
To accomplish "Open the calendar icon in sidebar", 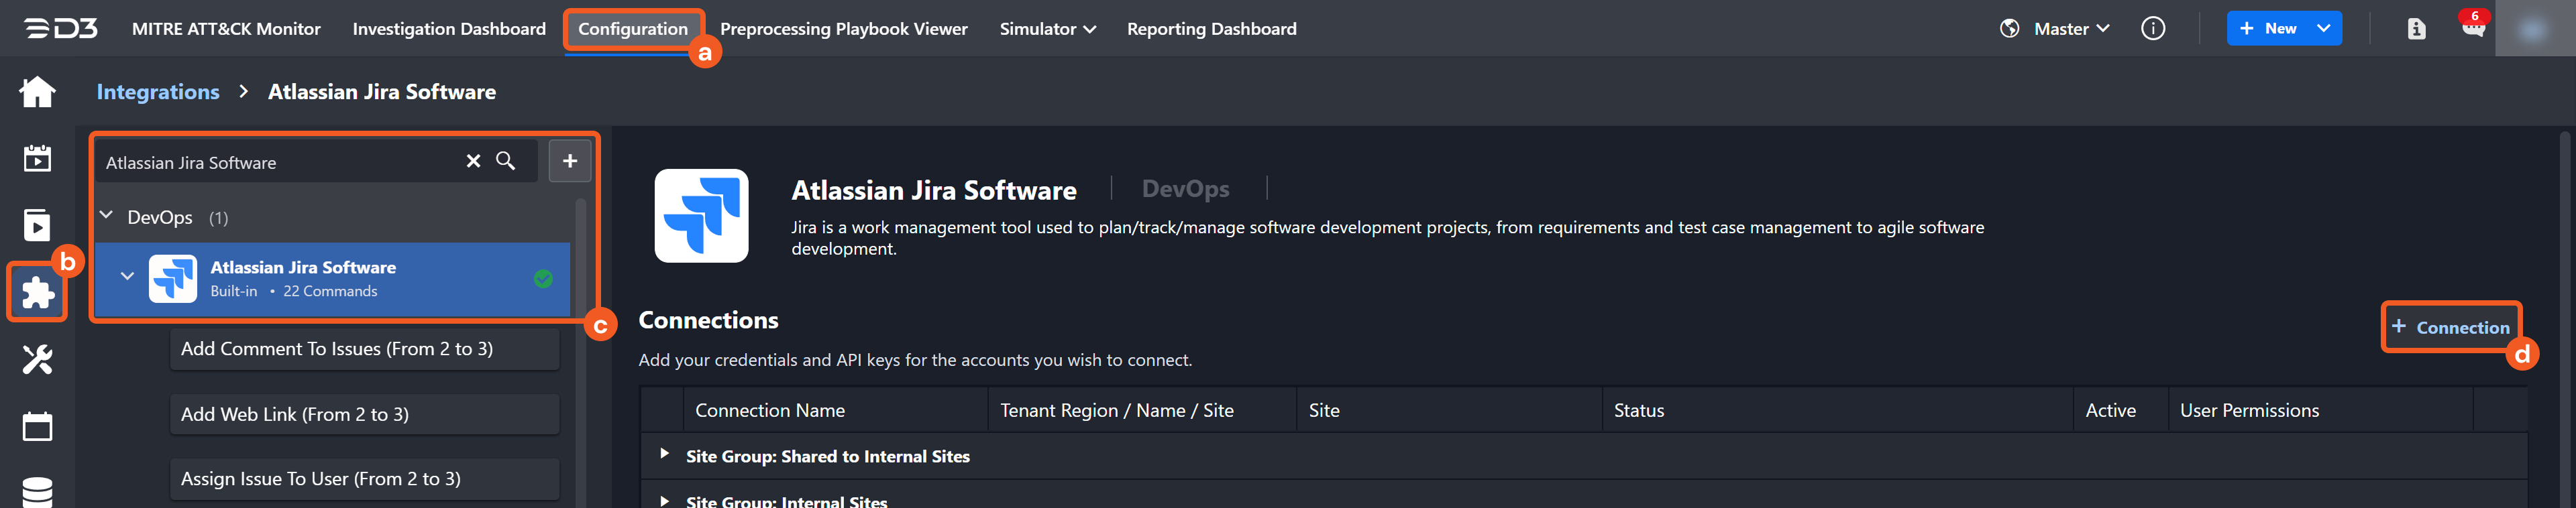I will point(37,426).
